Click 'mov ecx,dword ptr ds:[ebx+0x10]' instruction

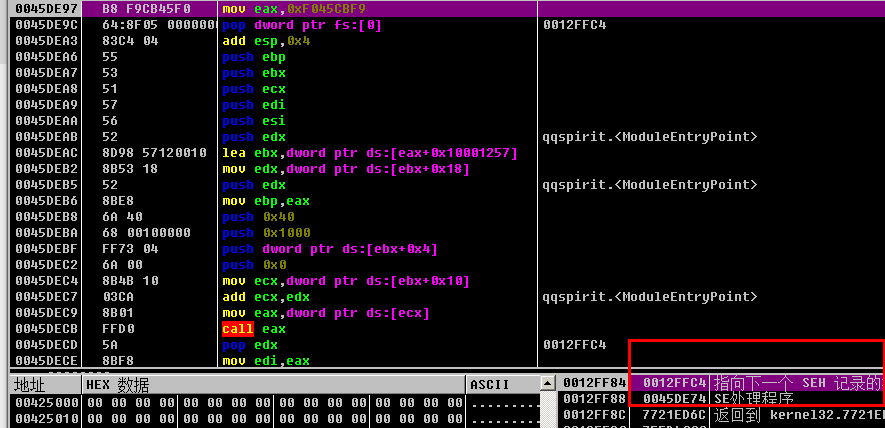tap(346, 281)
